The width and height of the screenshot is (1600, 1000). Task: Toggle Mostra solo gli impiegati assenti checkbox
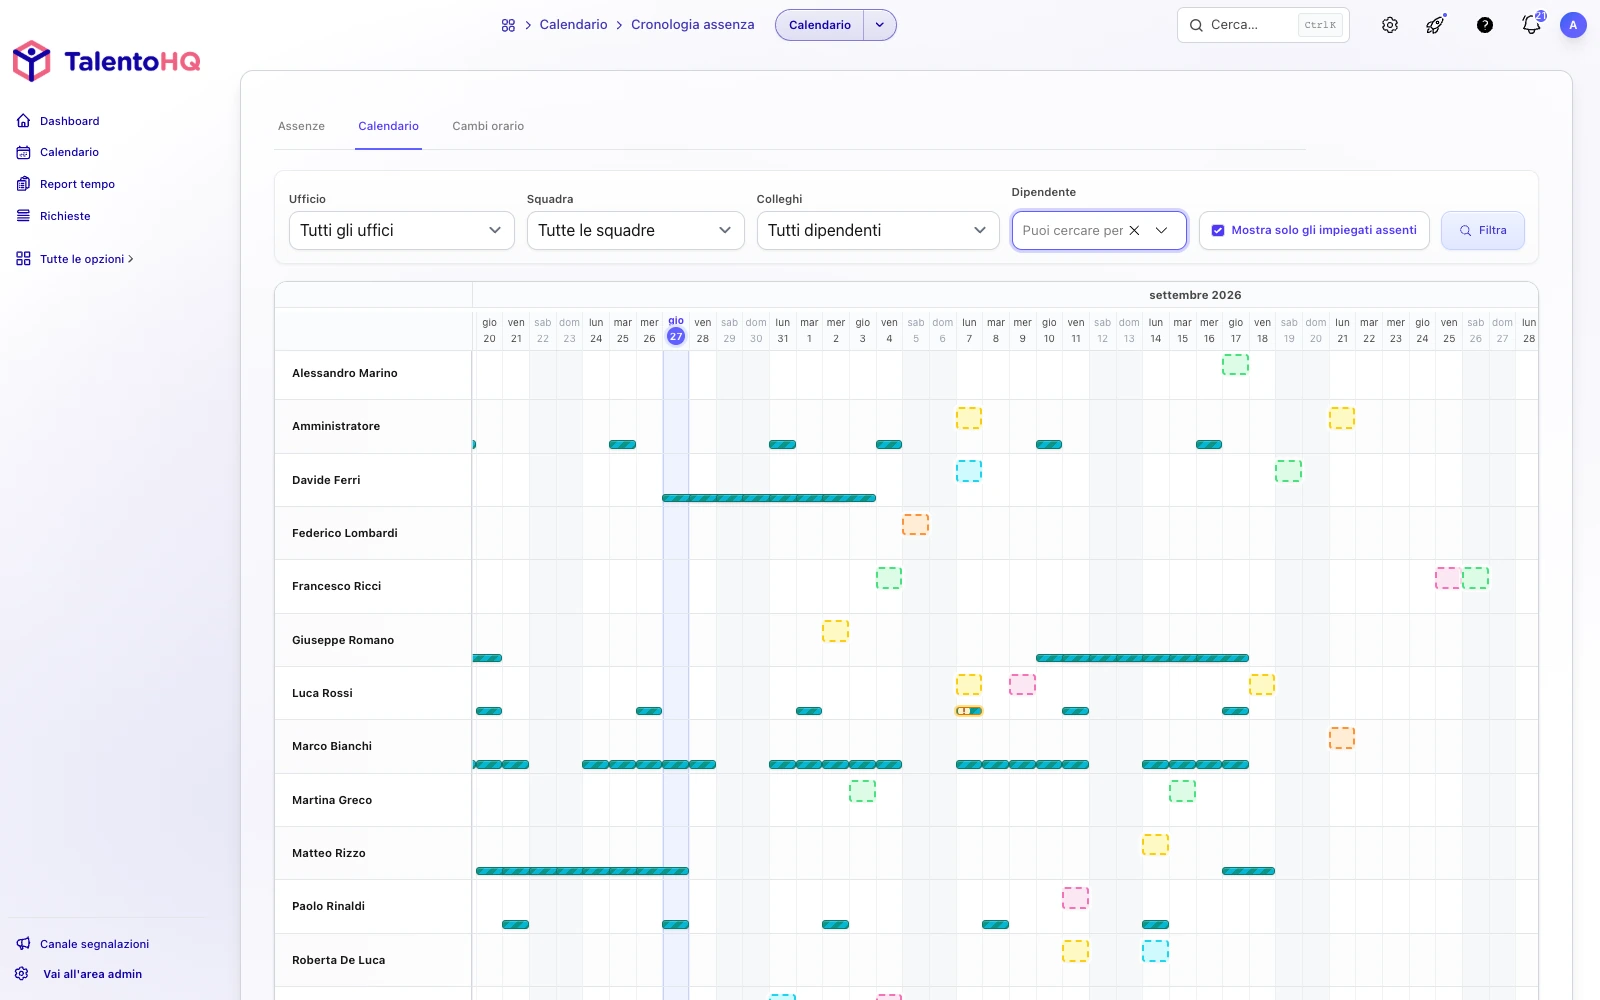point(1218,230)
